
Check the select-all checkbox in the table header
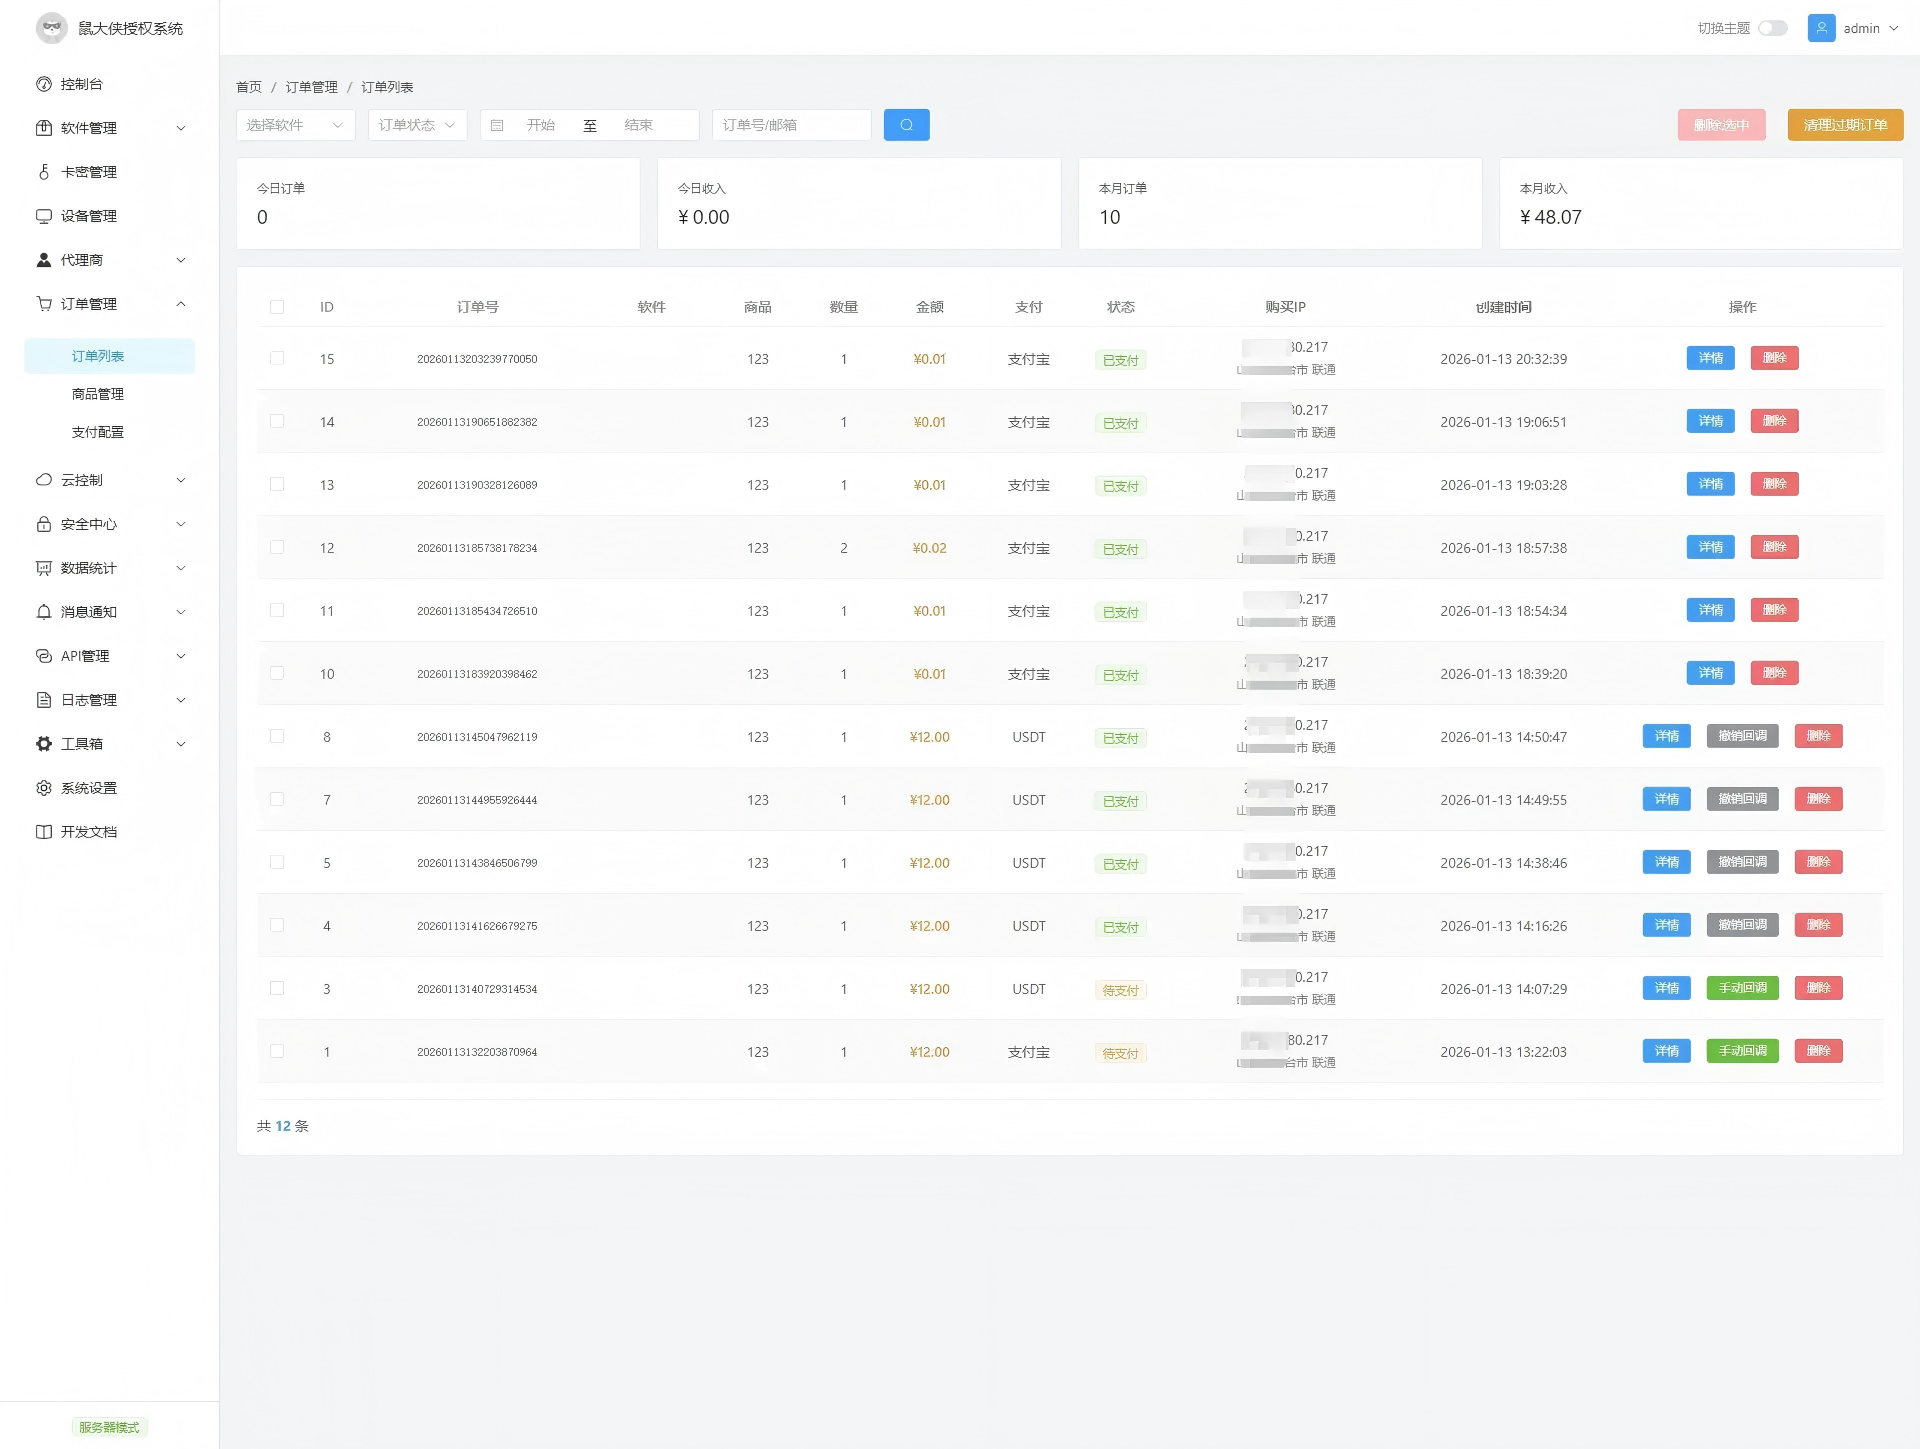(x=277, y=307)
